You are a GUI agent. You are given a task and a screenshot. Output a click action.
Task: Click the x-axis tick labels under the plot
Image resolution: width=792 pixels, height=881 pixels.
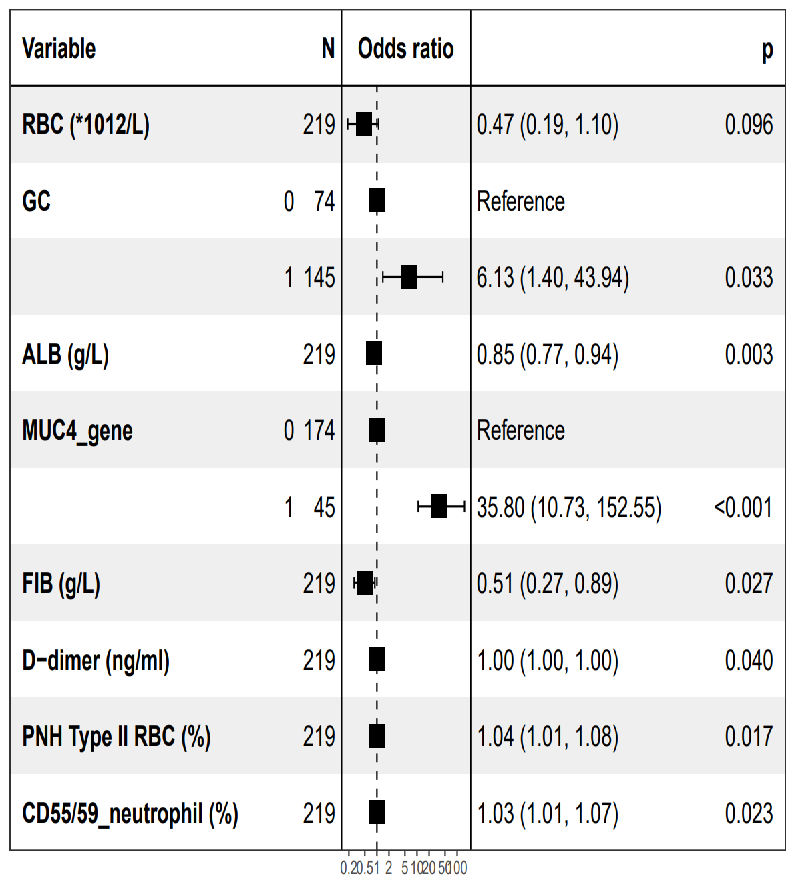pyautogui.click(x=405, y=866)
